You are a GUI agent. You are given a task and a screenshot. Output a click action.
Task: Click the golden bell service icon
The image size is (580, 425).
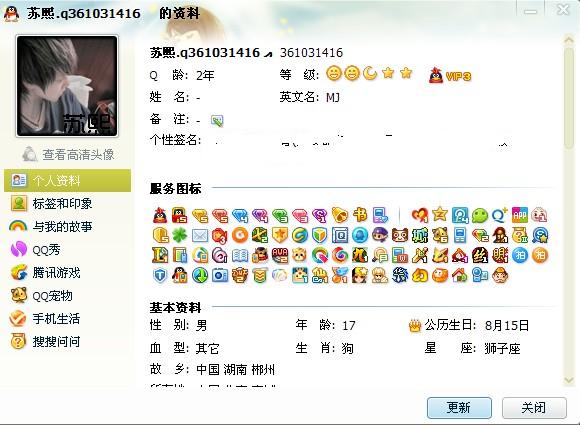pos(340,215)
